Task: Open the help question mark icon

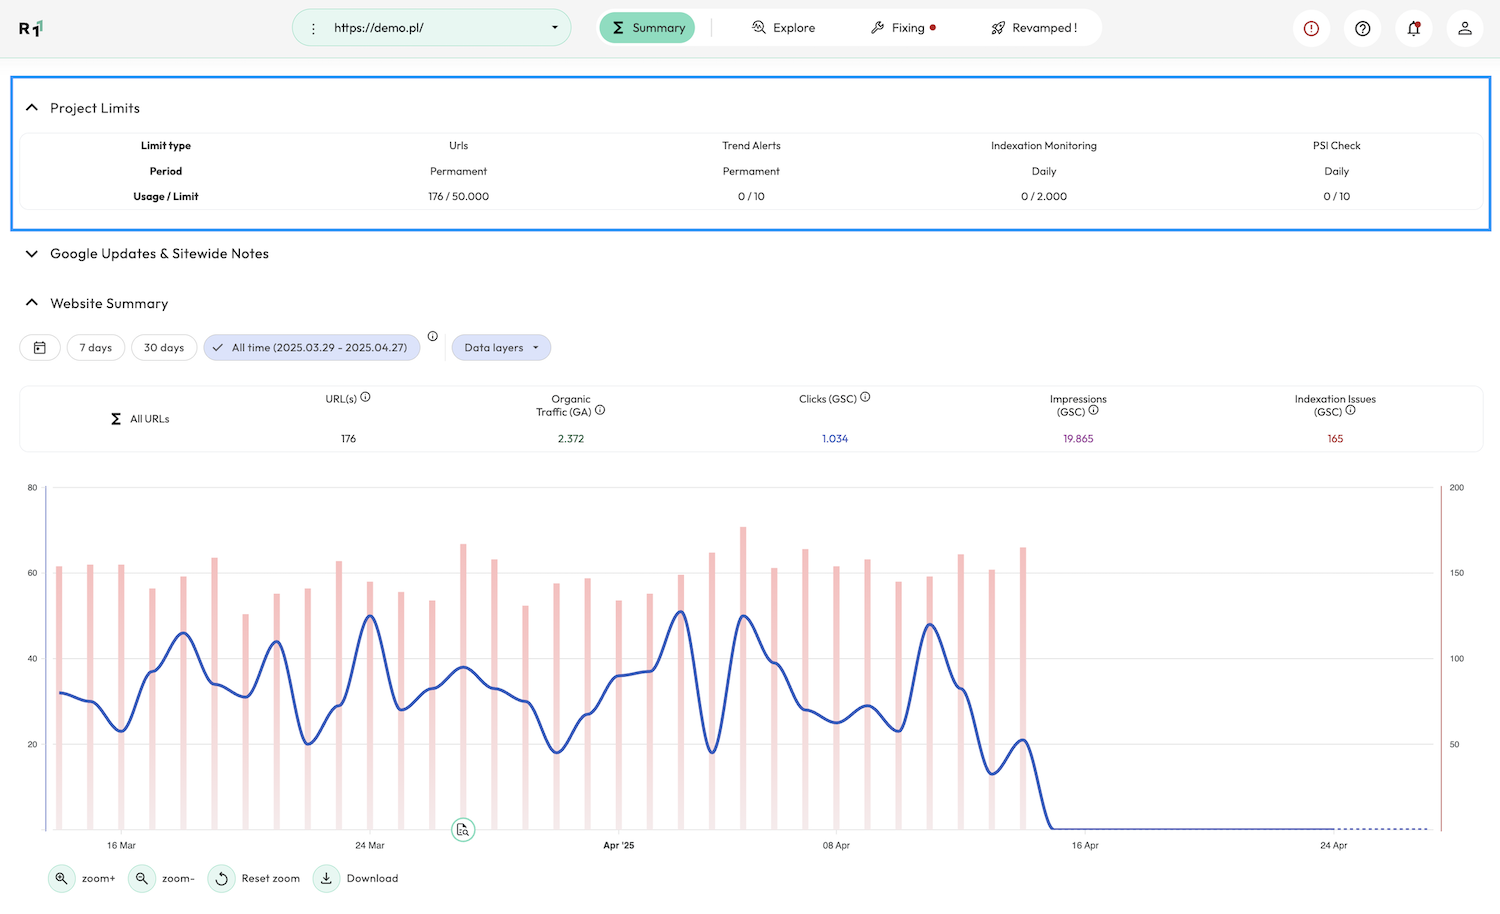Action: click(x=1362, y=28)
